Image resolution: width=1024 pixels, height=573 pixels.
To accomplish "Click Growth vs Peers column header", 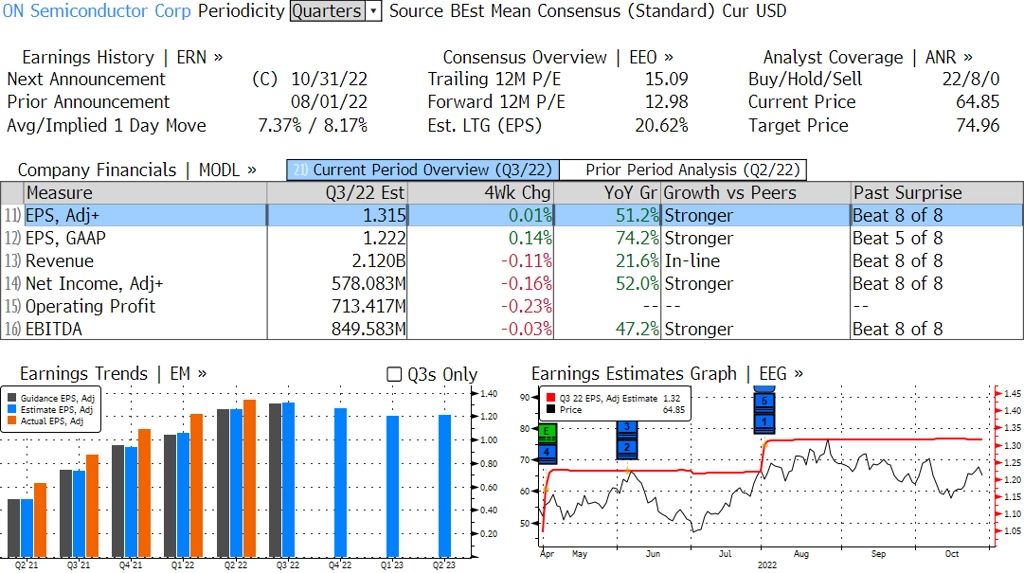I will point(756,193).
